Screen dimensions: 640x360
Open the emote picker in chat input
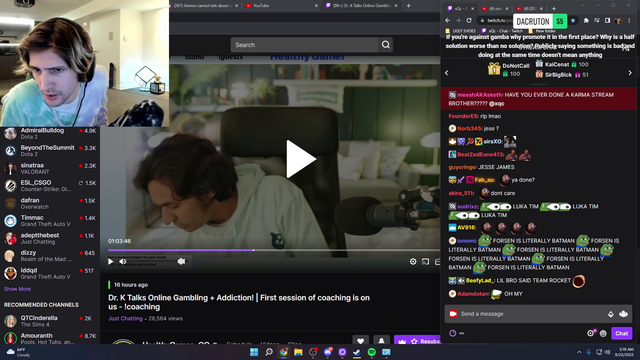[x=623, y=314]
